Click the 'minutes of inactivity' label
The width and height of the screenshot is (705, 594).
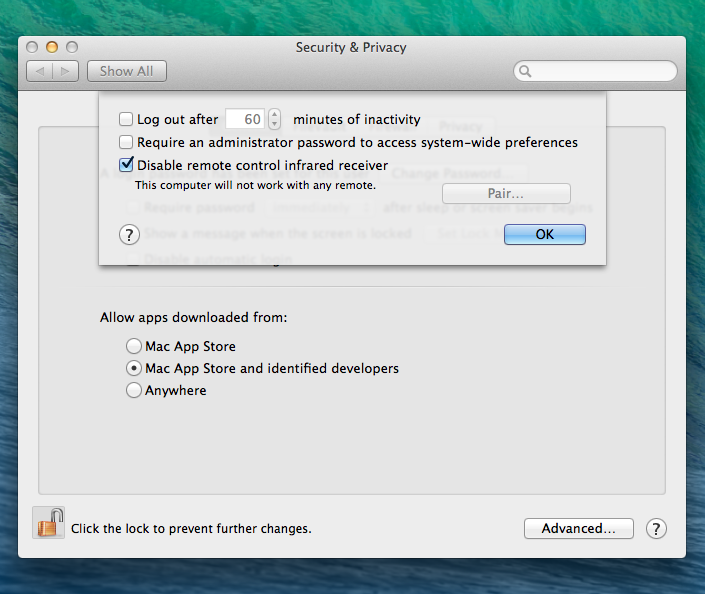click(x=357, y=120)
